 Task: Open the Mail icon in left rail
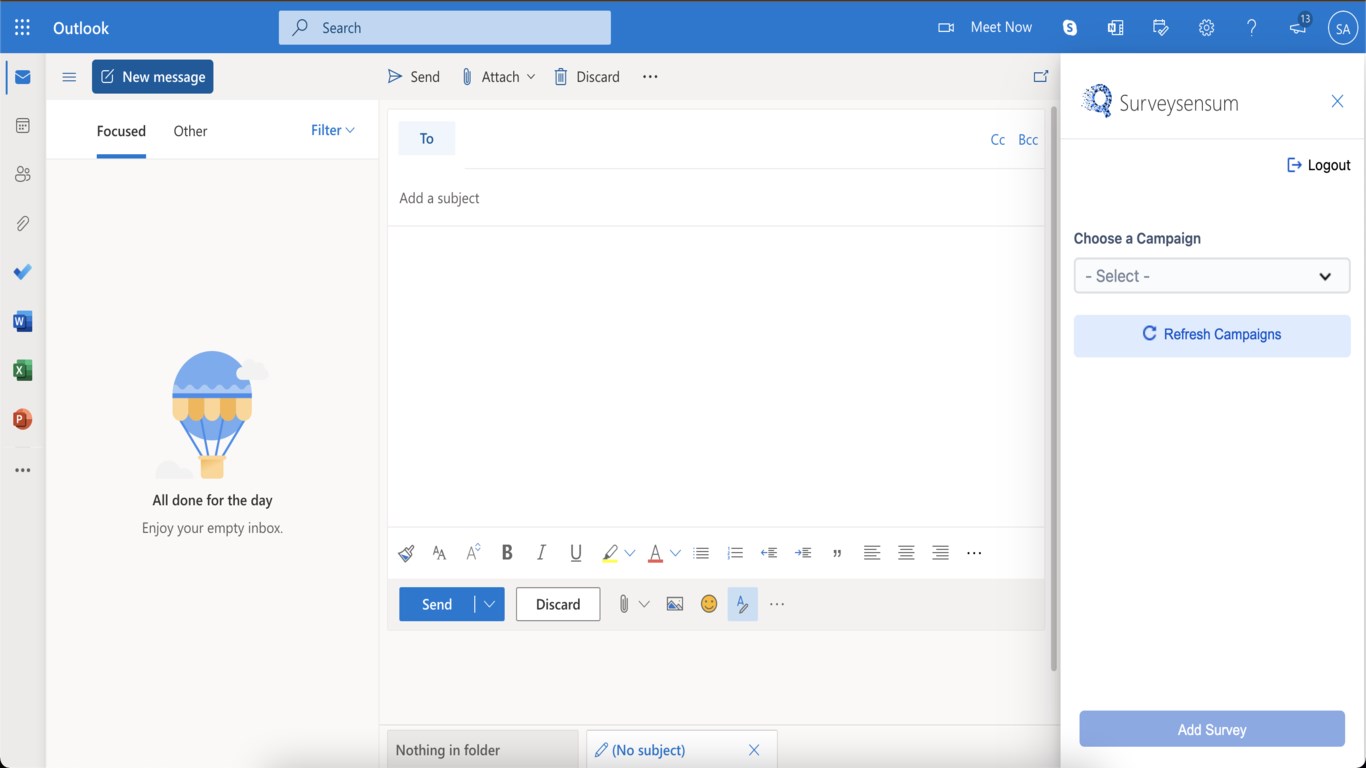22,77
